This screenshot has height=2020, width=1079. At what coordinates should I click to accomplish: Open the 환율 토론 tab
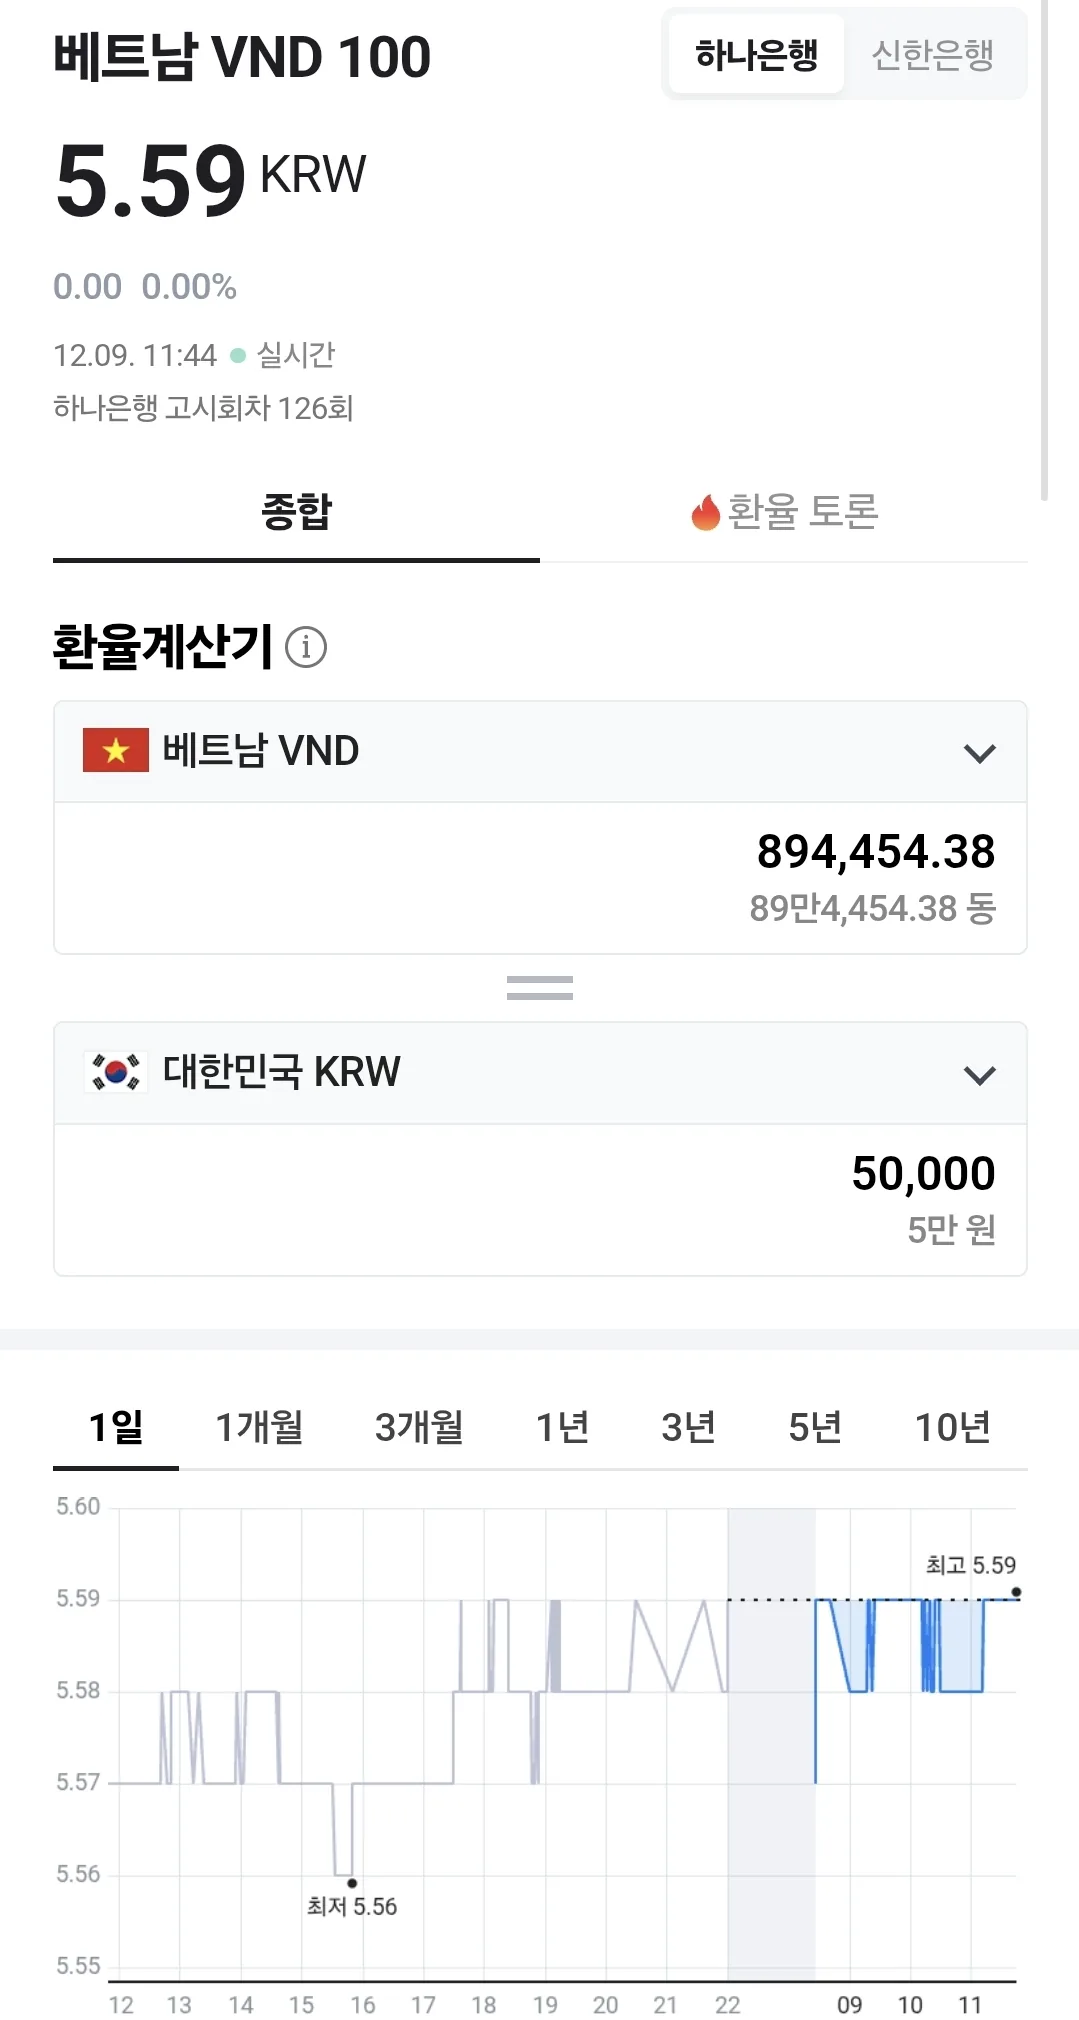coord(784,511)
